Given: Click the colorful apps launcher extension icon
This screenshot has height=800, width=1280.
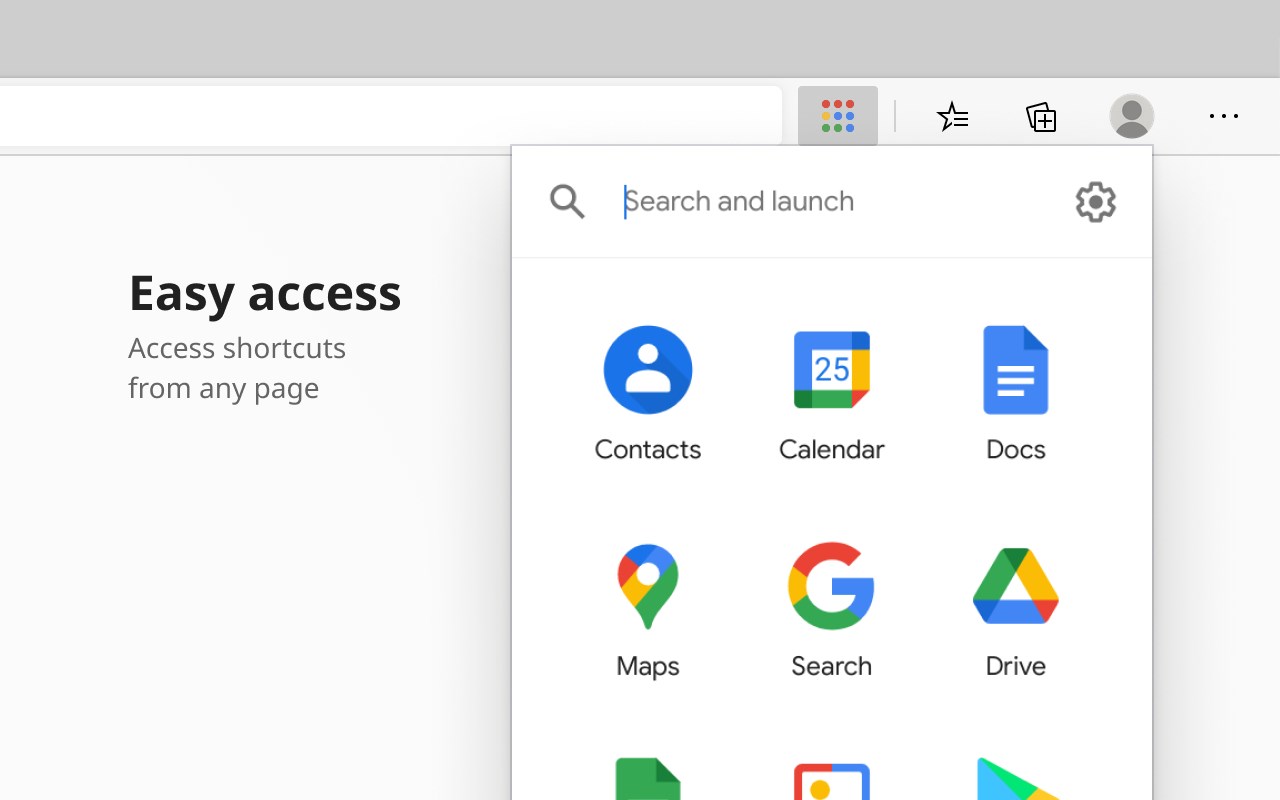Looking at the screenshot, I should 838,116.
